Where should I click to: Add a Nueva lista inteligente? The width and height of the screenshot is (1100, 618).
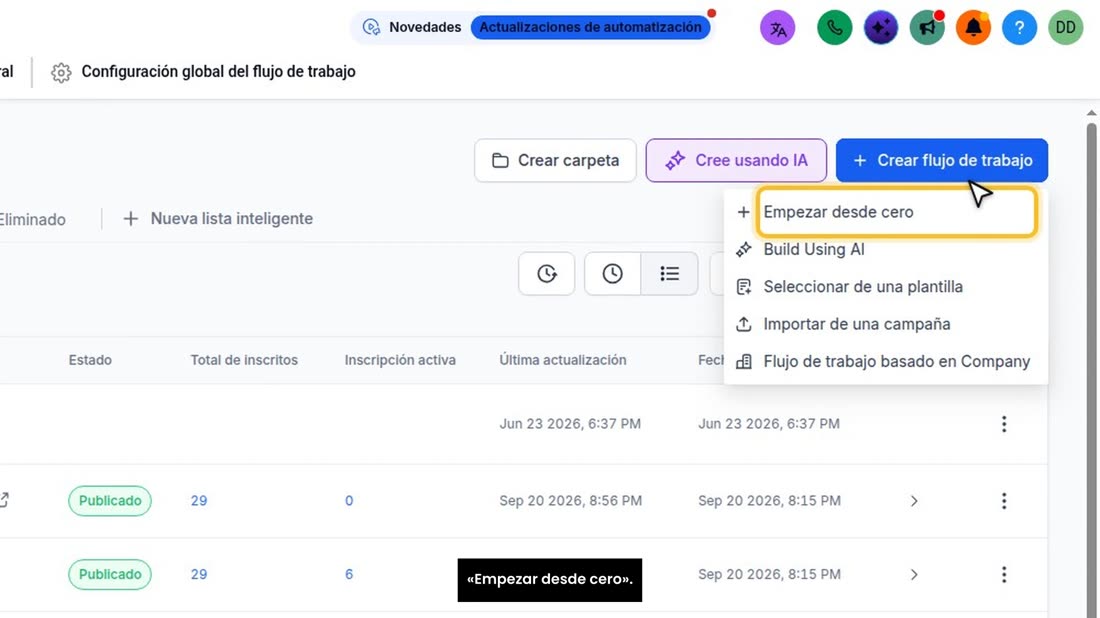(x=218, y=219)
